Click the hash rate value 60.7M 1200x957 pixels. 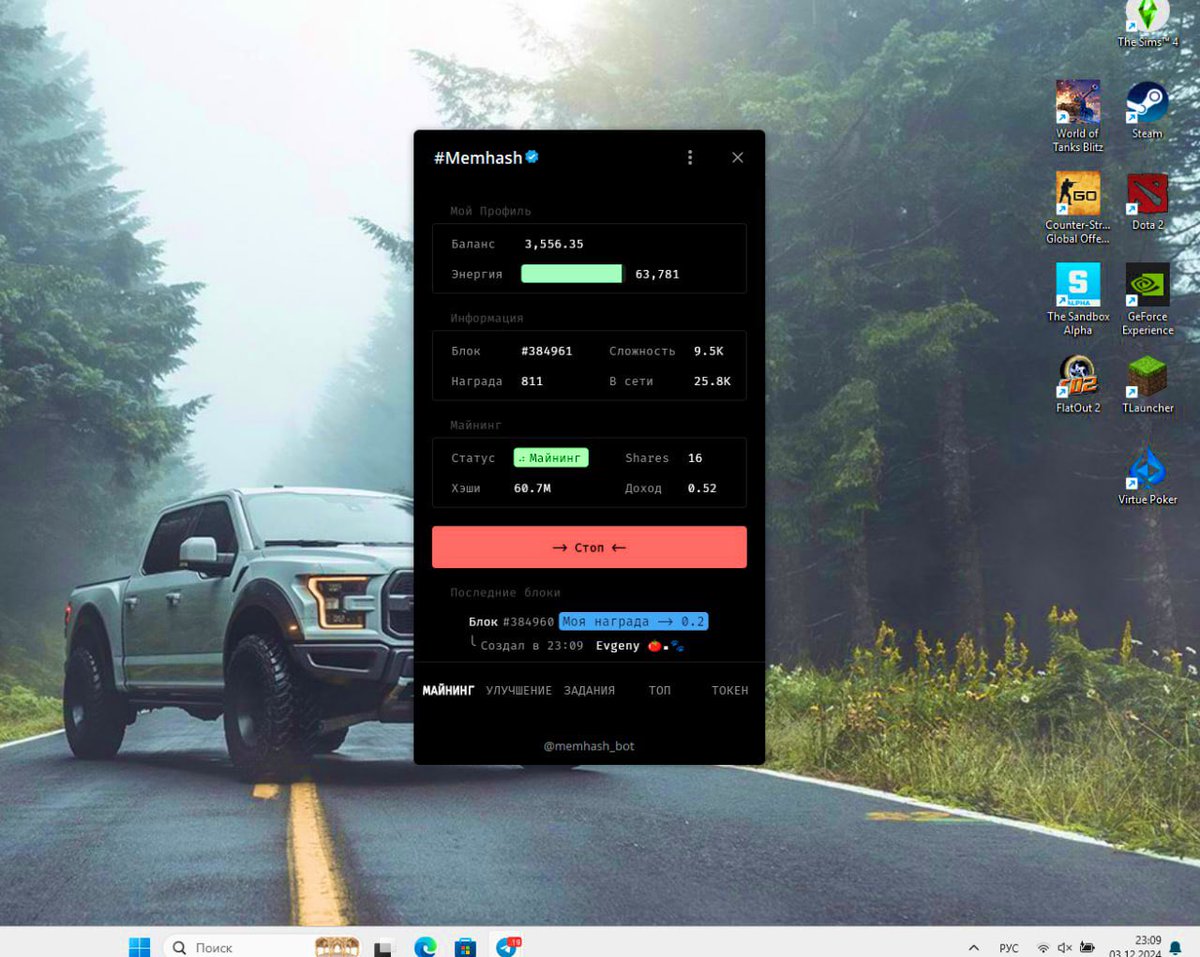pyautogui.click(x=532, y=488)
